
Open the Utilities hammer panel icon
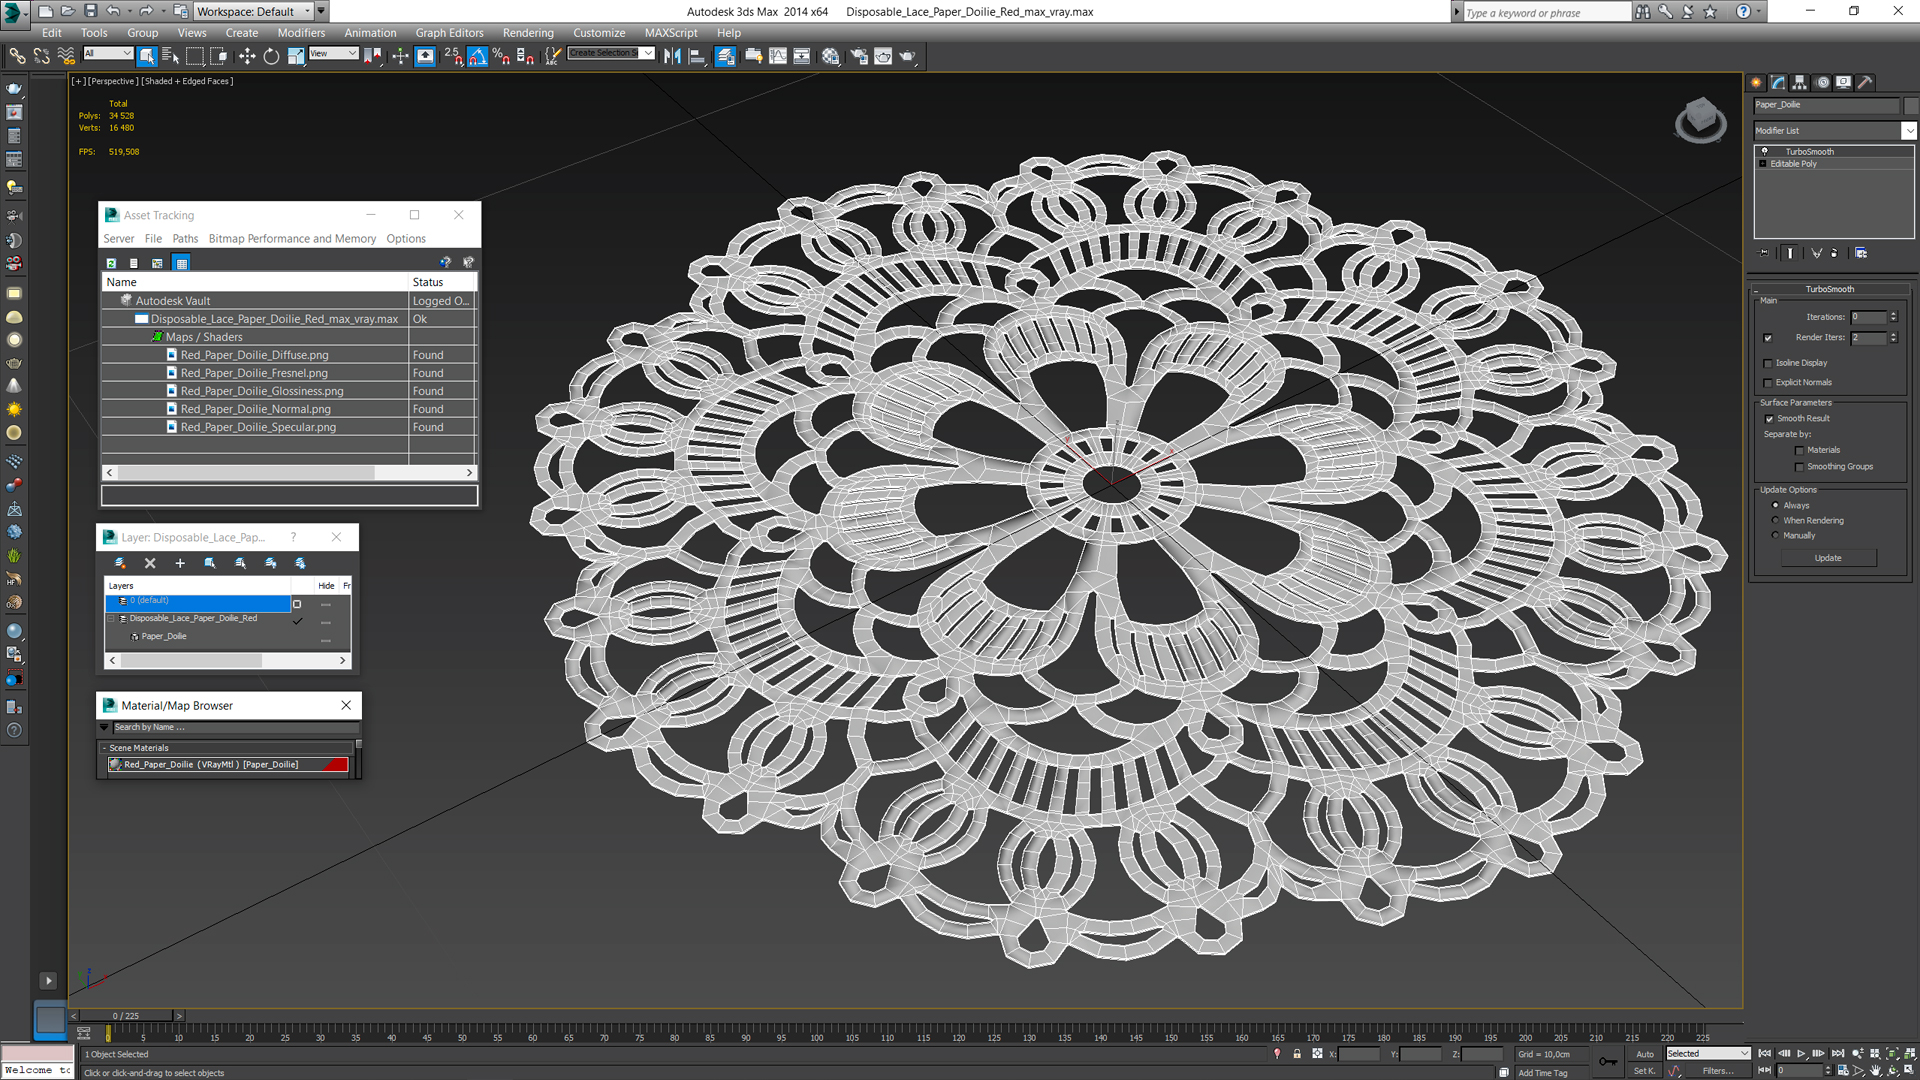click(x=1864, y=83)
